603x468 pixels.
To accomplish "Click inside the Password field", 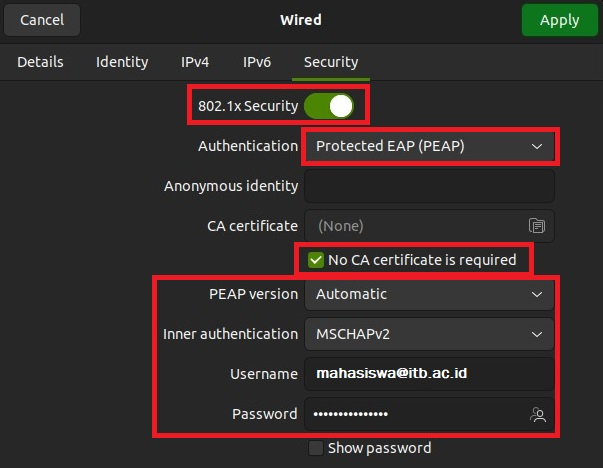I will pyautogui.click(x=415, y=414).
